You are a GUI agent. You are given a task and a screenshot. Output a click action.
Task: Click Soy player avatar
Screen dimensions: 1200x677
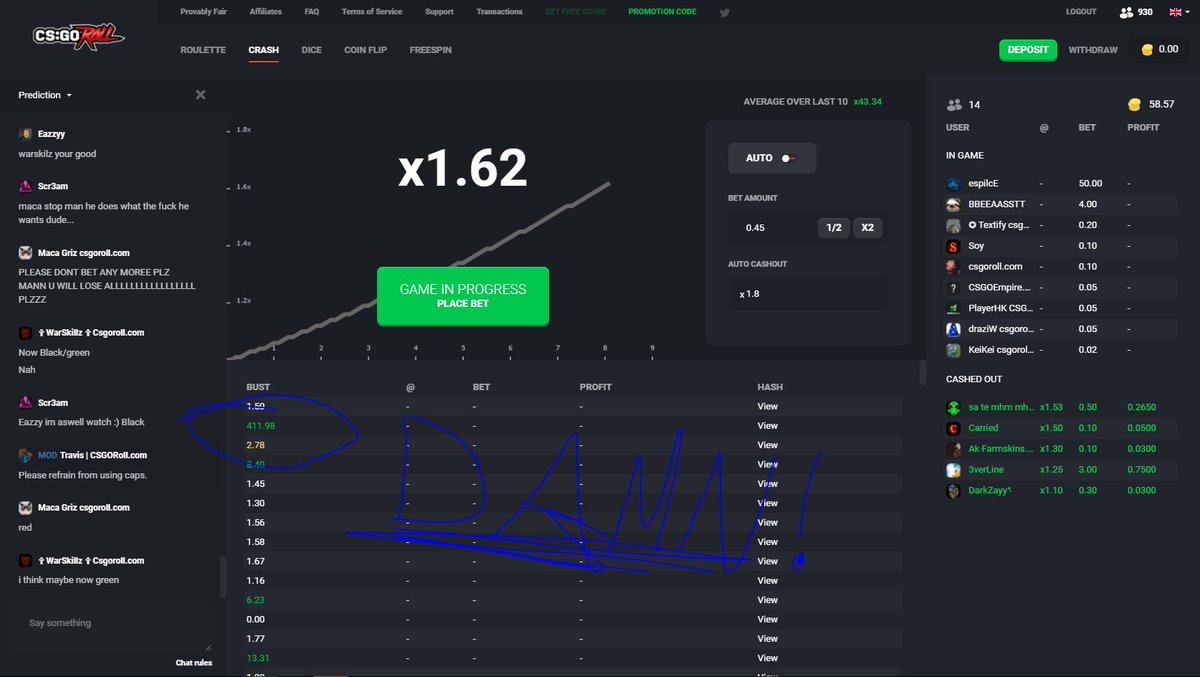point(953,246)
